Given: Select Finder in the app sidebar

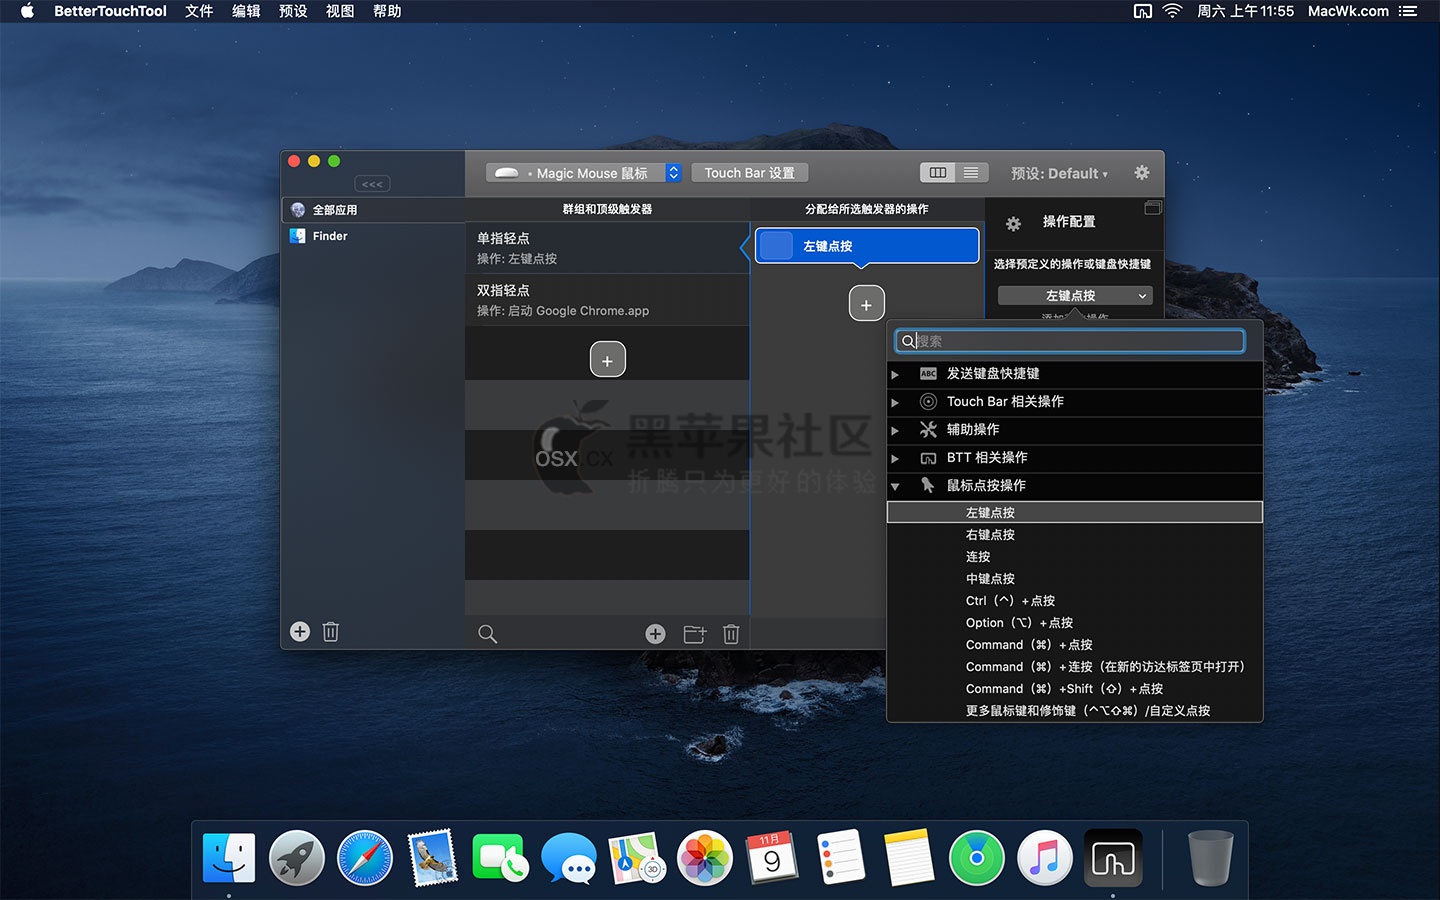Looking at the screenshot, I should click(x=373, y=236).
